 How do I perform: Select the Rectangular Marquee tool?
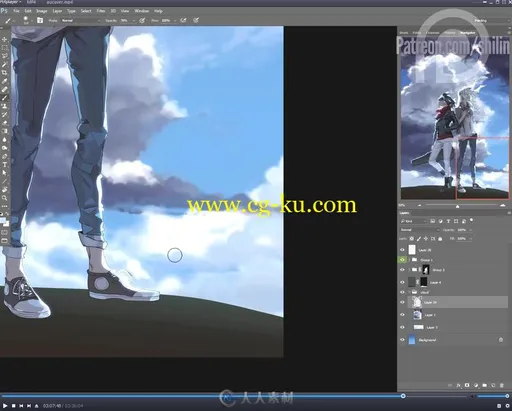point(5,48)
